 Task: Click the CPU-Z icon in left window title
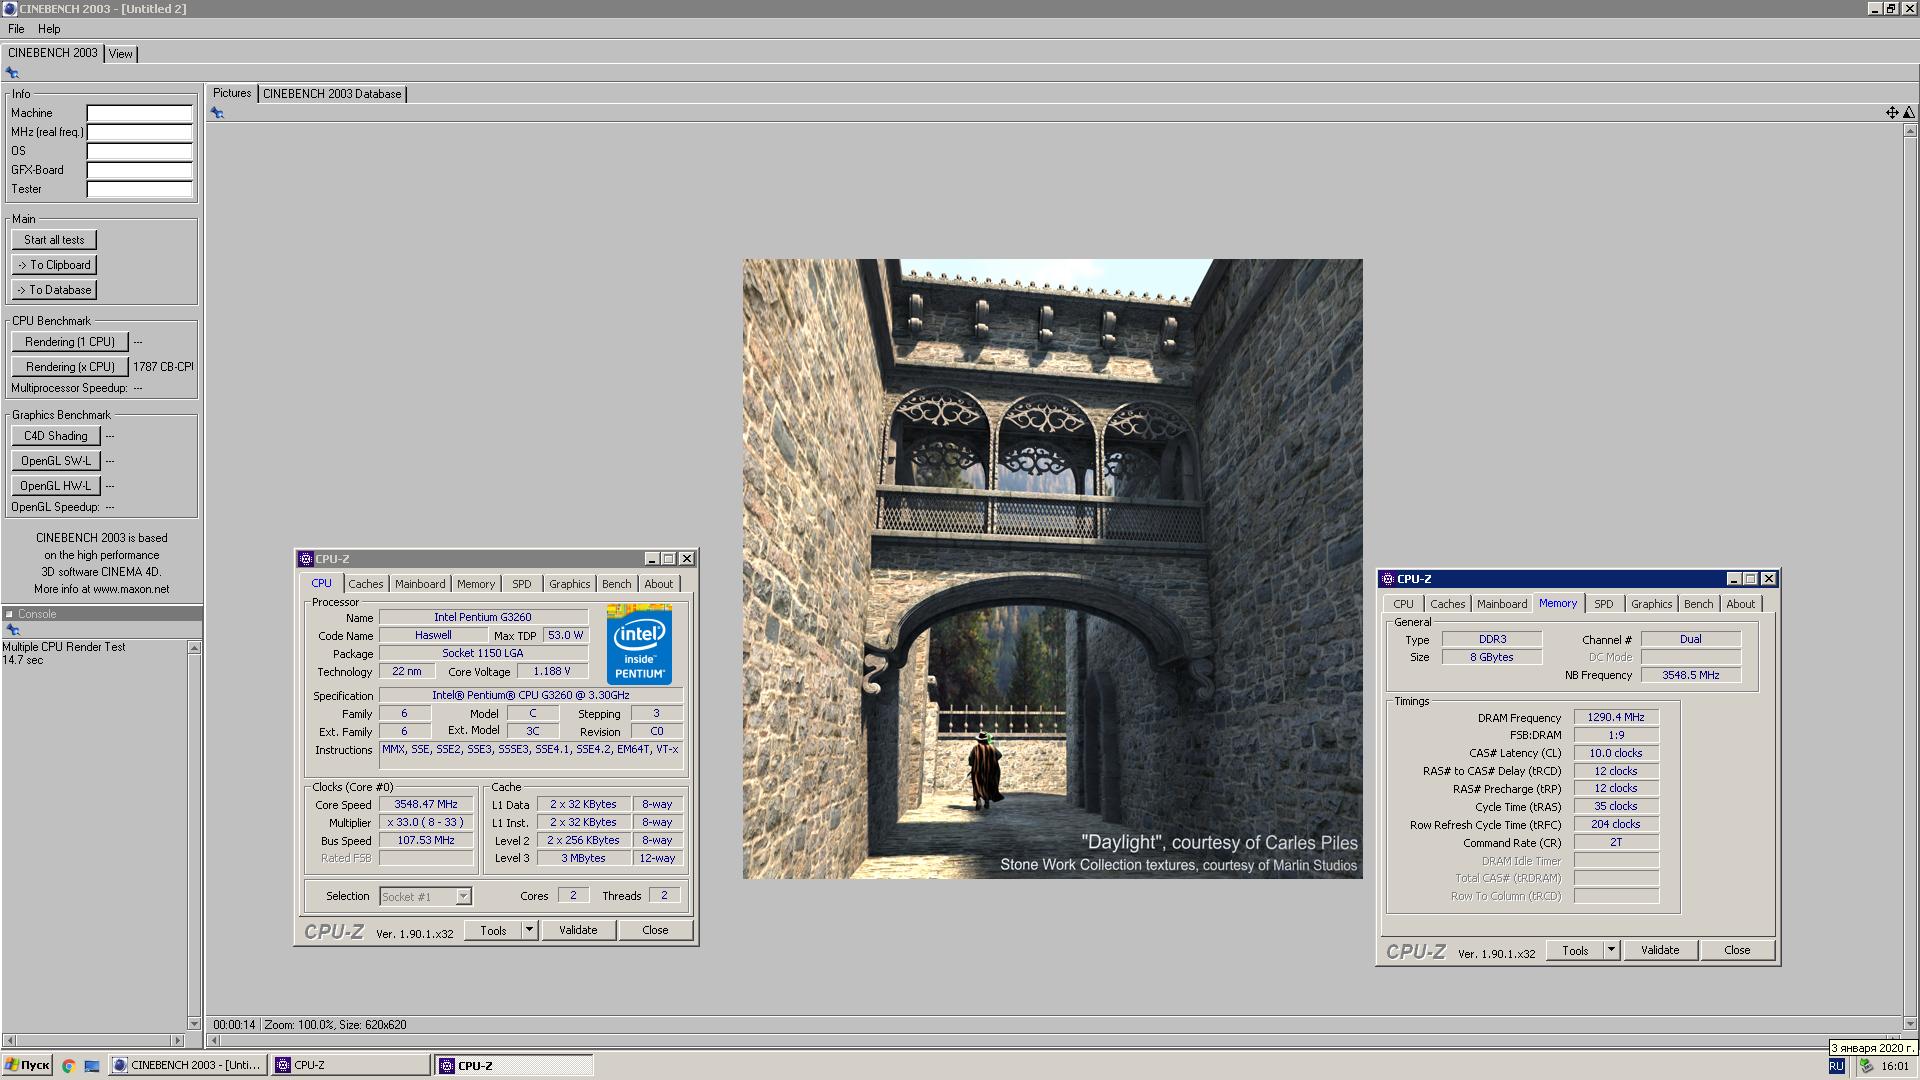(x=306, y=559)
